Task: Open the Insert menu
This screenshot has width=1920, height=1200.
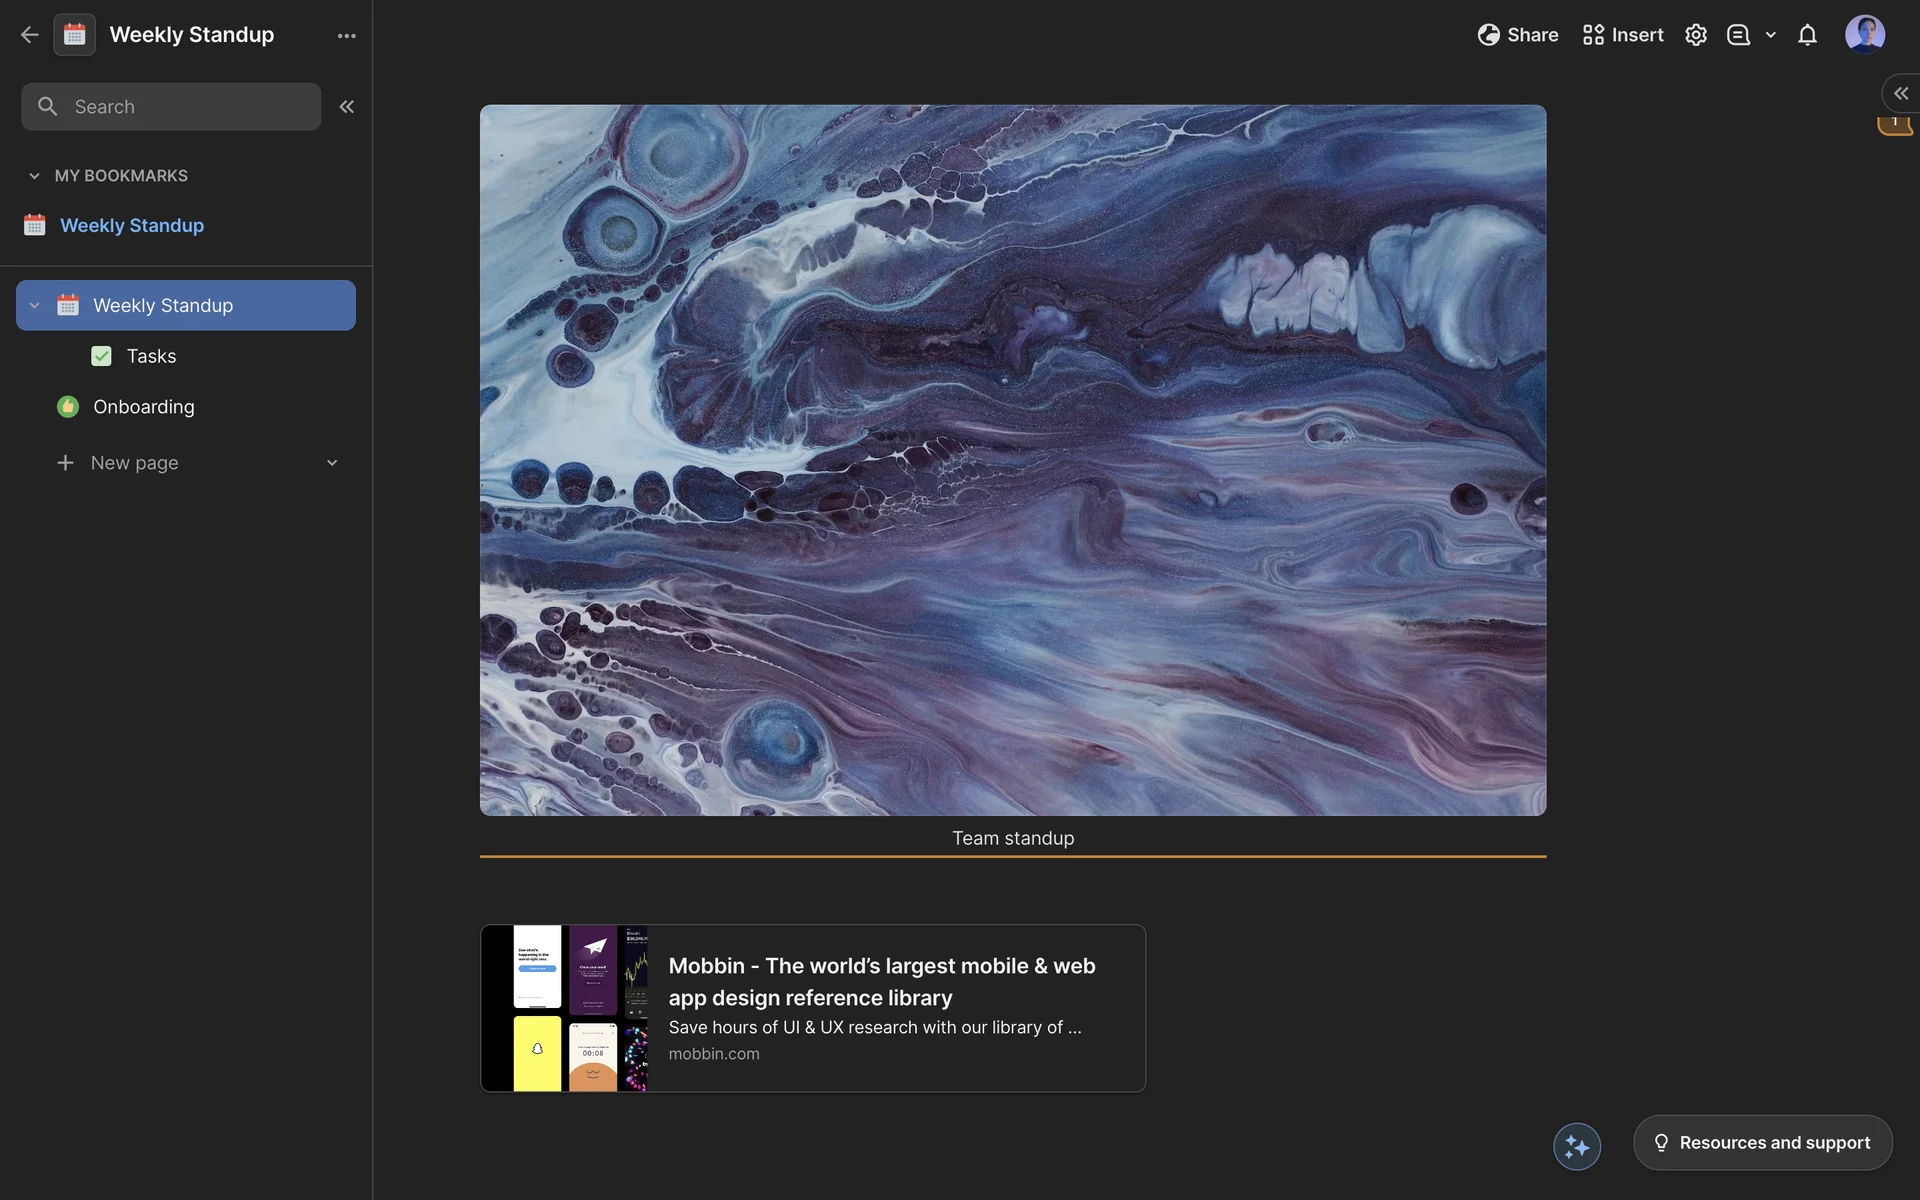Action: 1622,35
